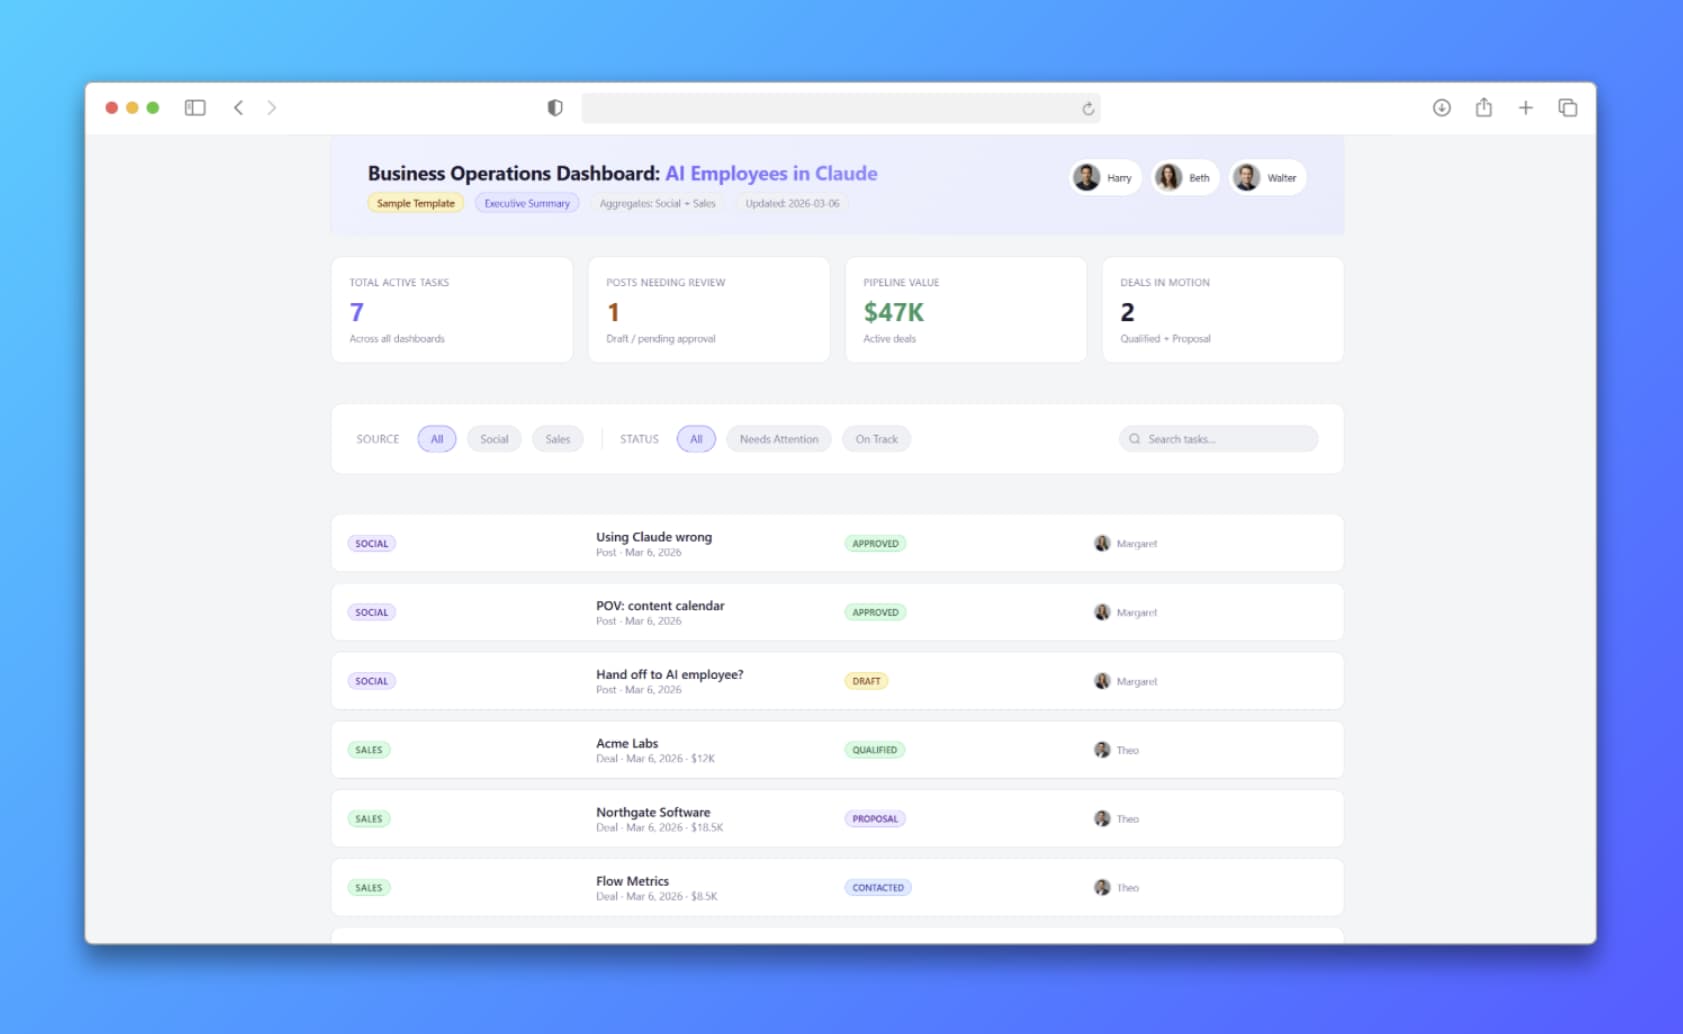Open the privacy shield icon

(555, 108)
